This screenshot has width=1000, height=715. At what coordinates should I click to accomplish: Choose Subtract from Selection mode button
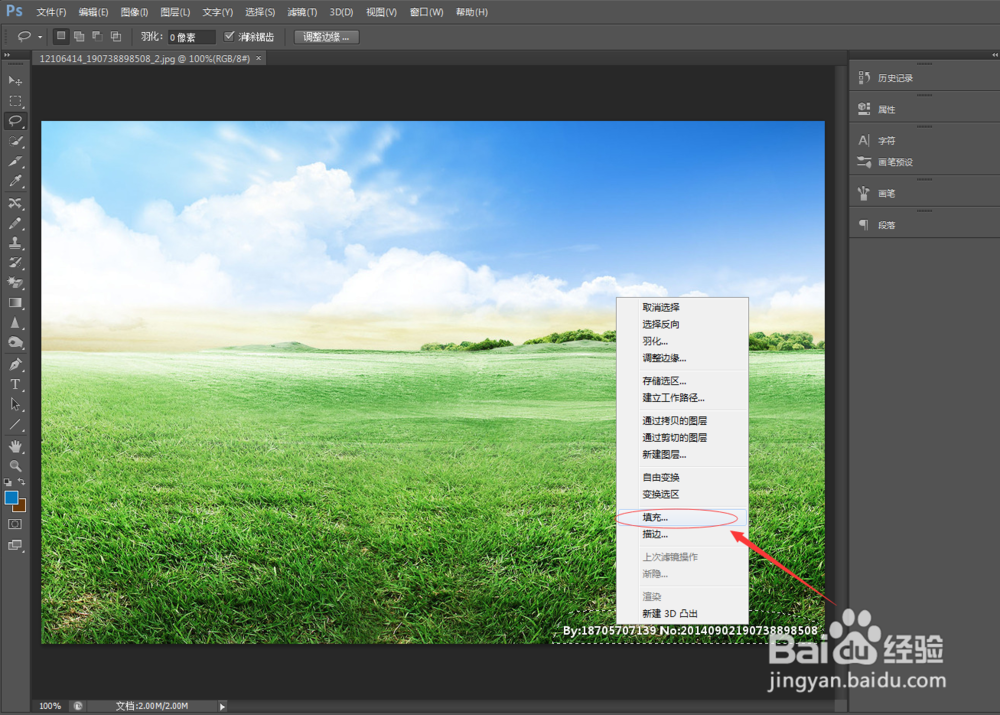point(97,36)
